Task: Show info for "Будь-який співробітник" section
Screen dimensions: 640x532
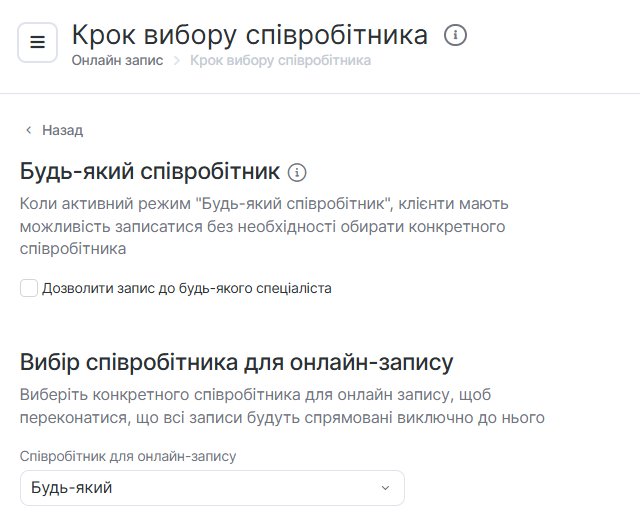Action: click(297, 172)
